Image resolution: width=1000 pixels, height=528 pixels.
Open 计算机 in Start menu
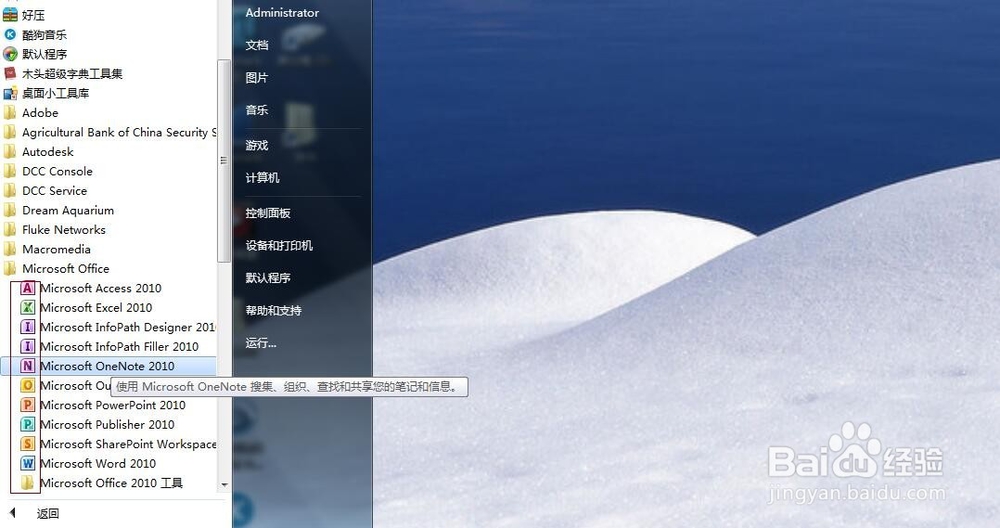tap(263, 178)
